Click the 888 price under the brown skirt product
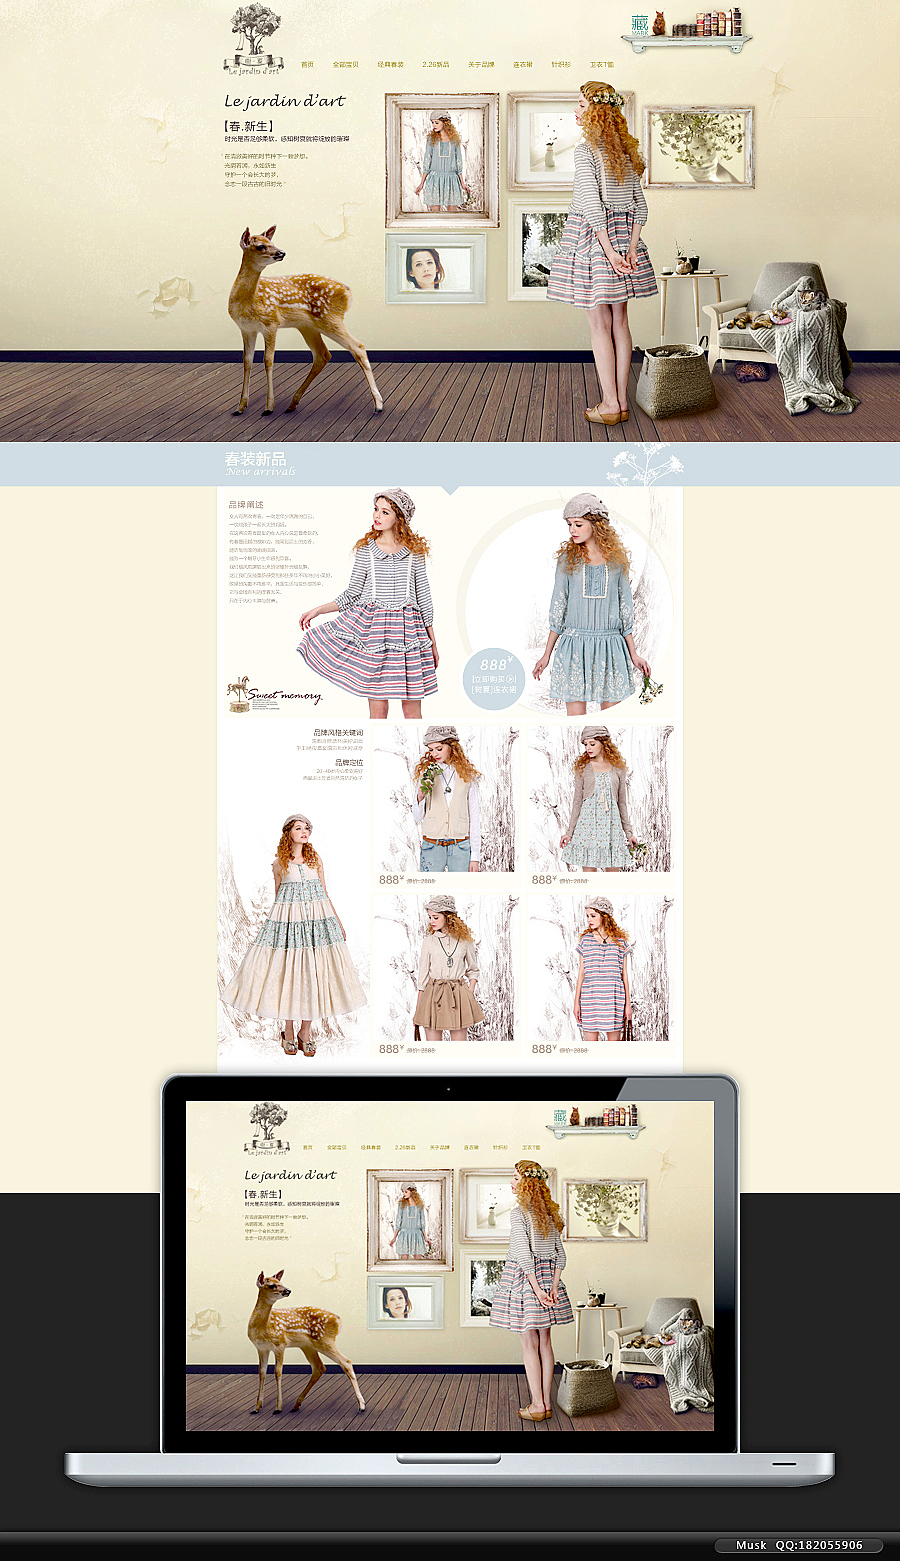Image resolution: width=900 pixels, height=1561 pixels. [391, 1049]
